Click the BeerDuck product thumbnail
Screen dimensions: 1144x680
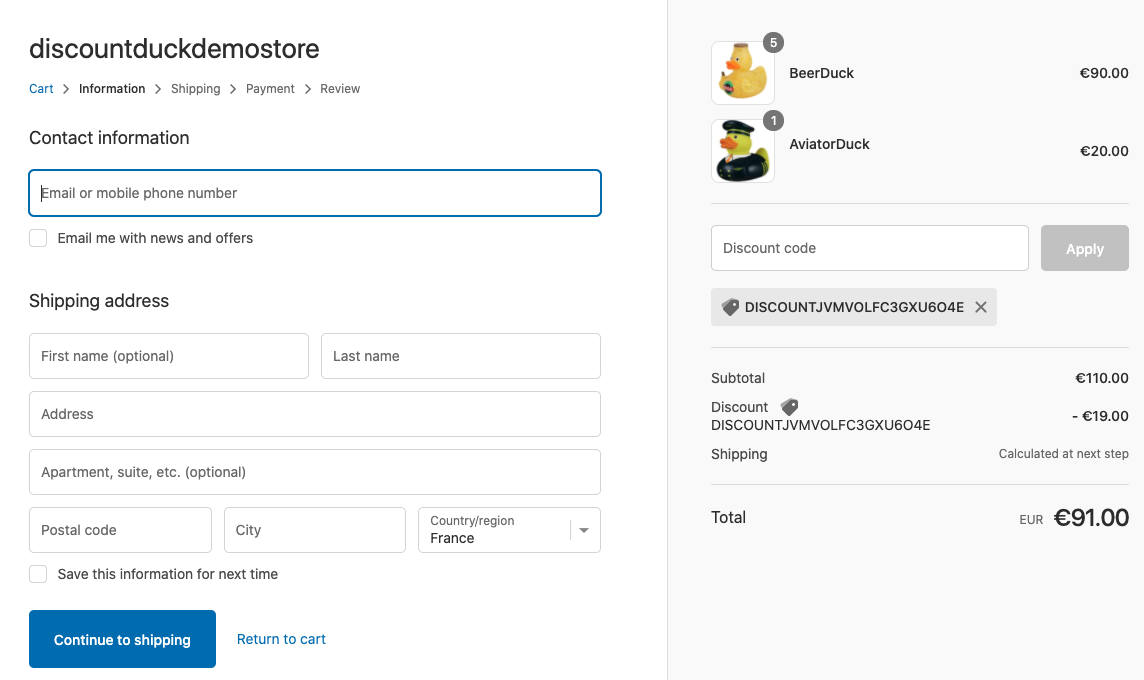point(742,73)
